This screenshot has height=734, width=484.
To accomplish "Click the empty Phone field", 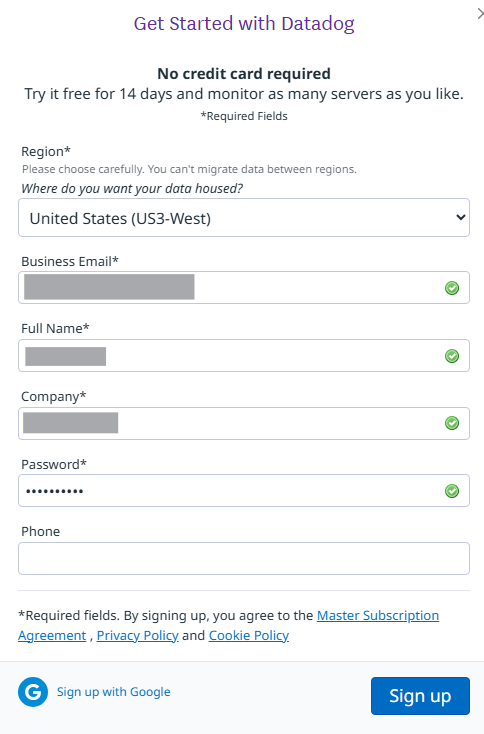I will point(244,558).
